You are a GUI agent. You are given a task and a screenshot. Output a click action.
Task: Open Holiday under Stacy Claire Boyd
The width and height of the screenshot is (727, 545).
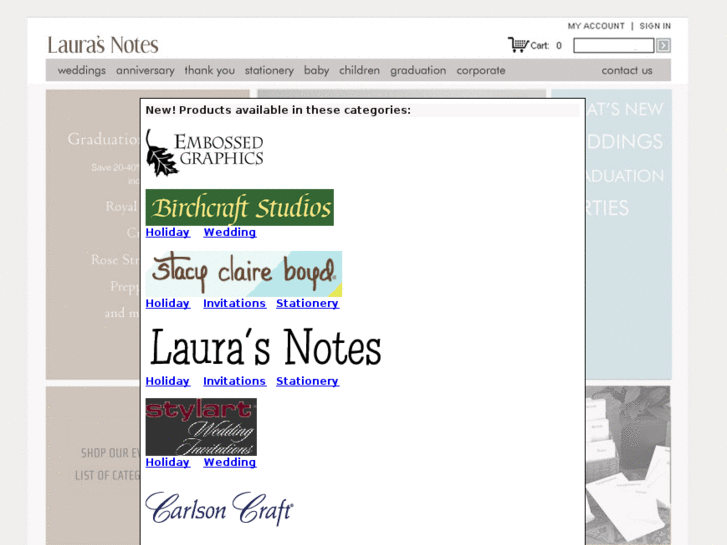point(167,303)
